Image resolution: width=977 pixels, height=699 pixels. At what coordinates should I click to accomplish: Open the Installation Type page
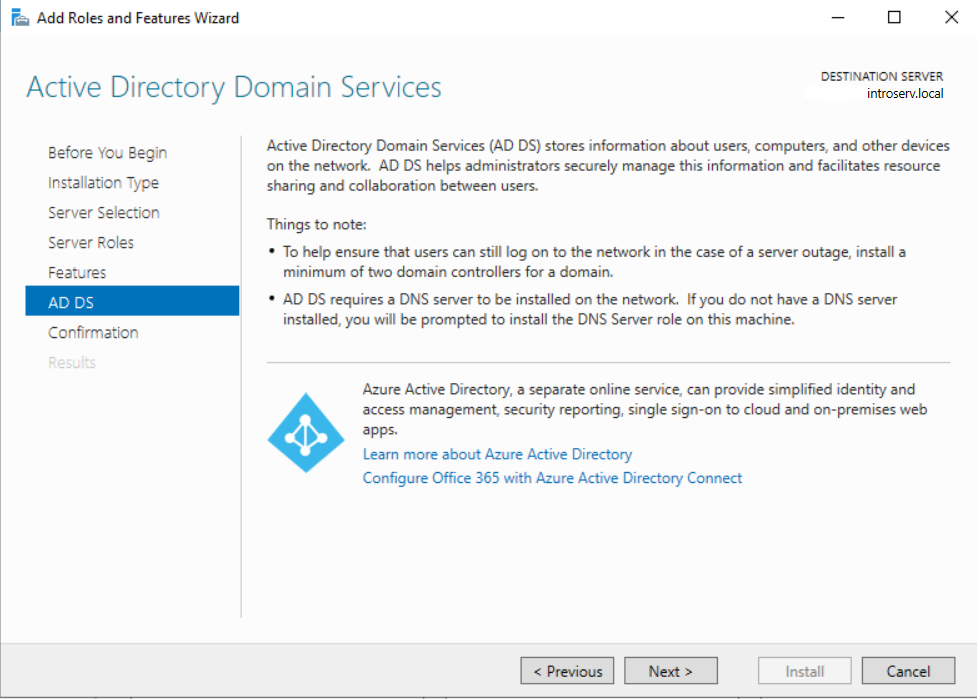103,182
